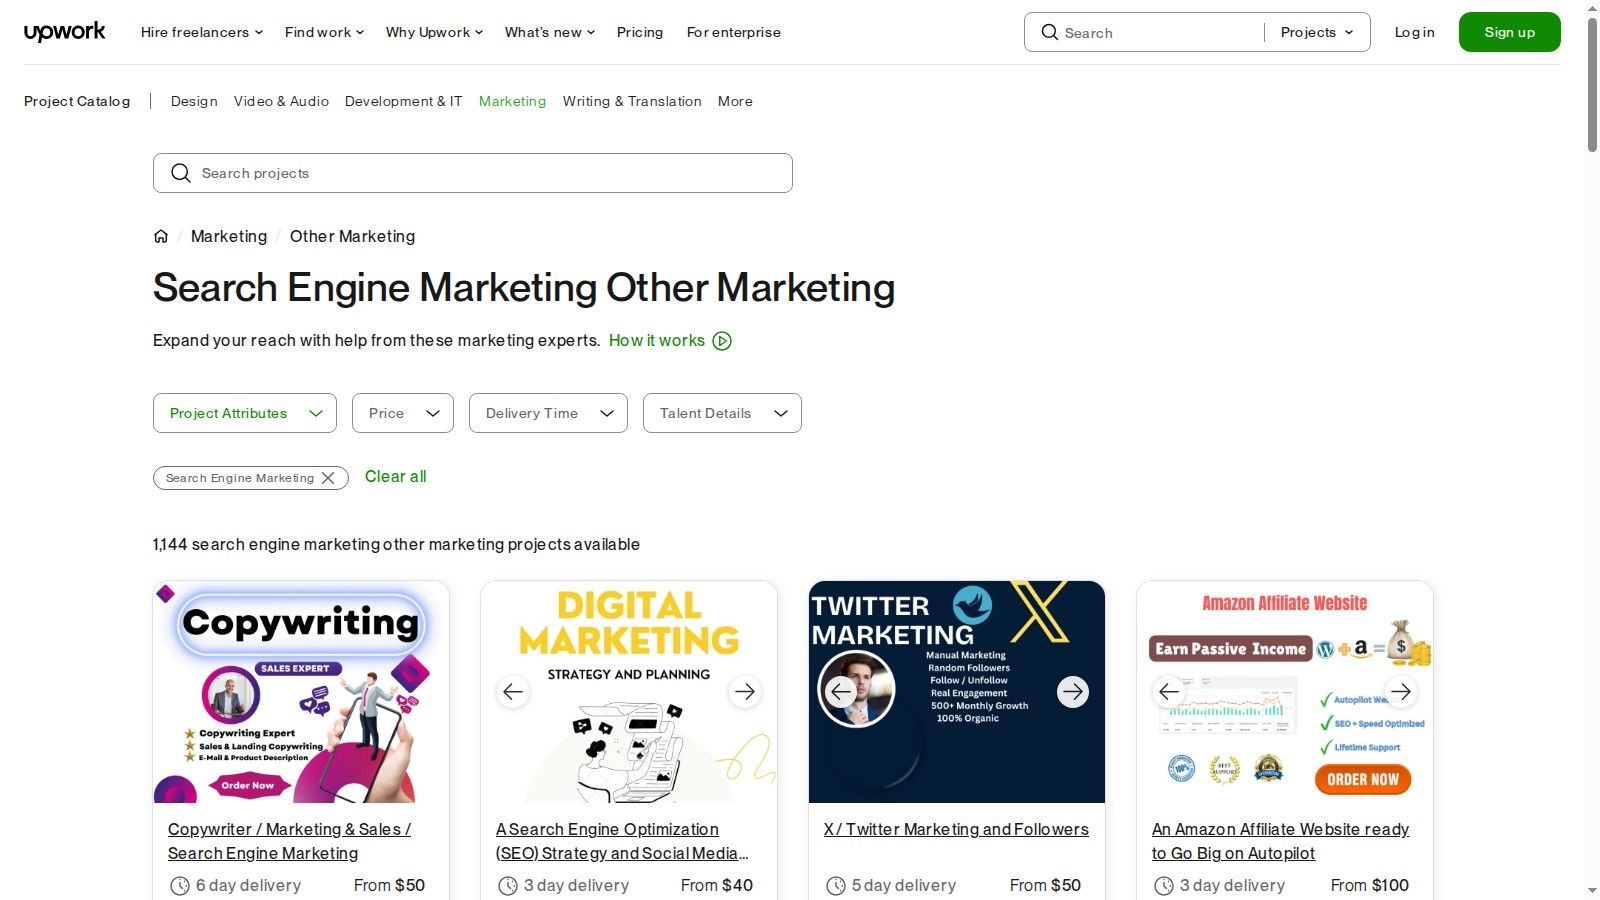The image size is (1600, 900).
Task: Click next arrow on Digital Marketing card
Action: pyautogui.click(x=745, y=691)
